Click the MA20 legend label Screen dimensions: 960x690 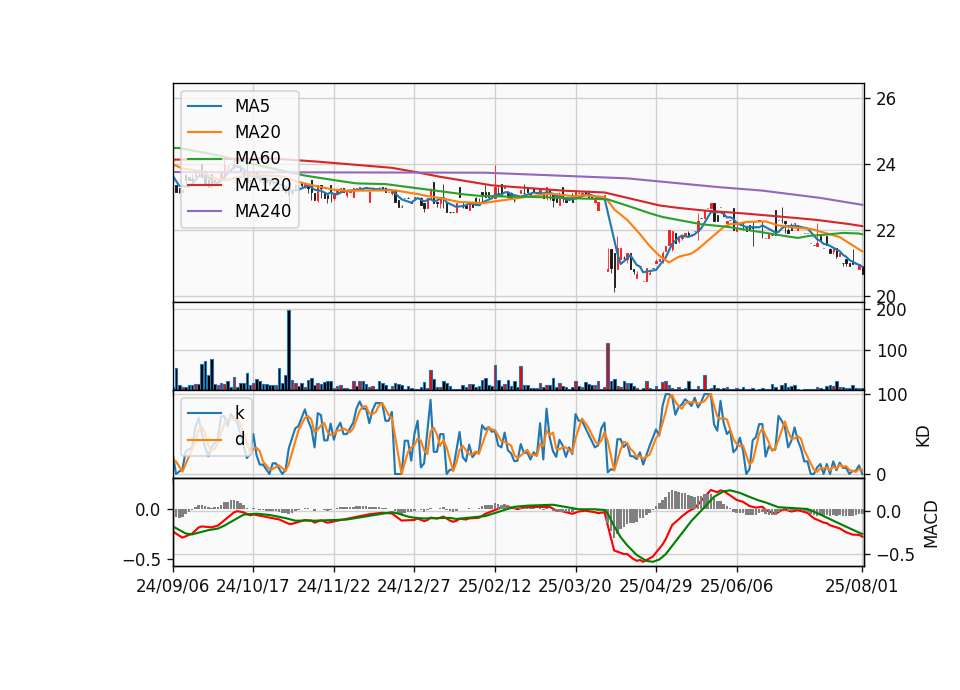(x=257, y=132)
